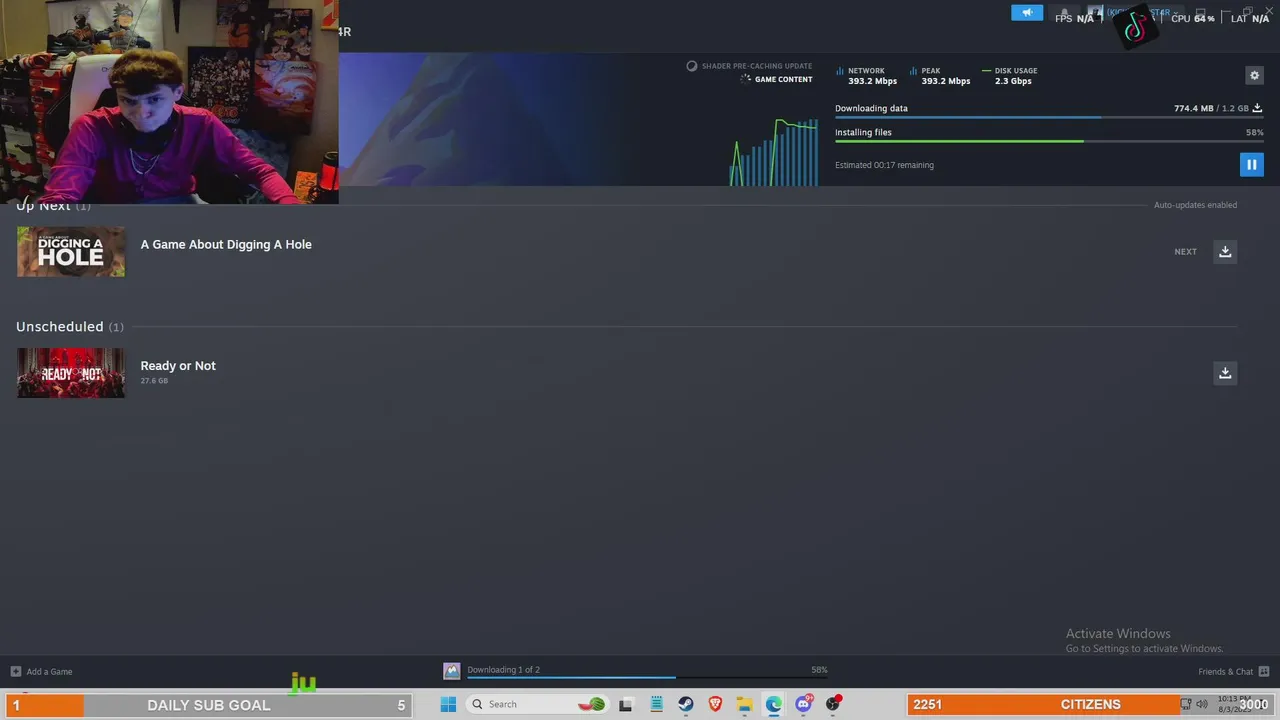This screenshot has height=720, width=1280.
Task: Click the NETWORK 393.2 Mbps stat
Action: pyautogui.click(x=868, y=76)
